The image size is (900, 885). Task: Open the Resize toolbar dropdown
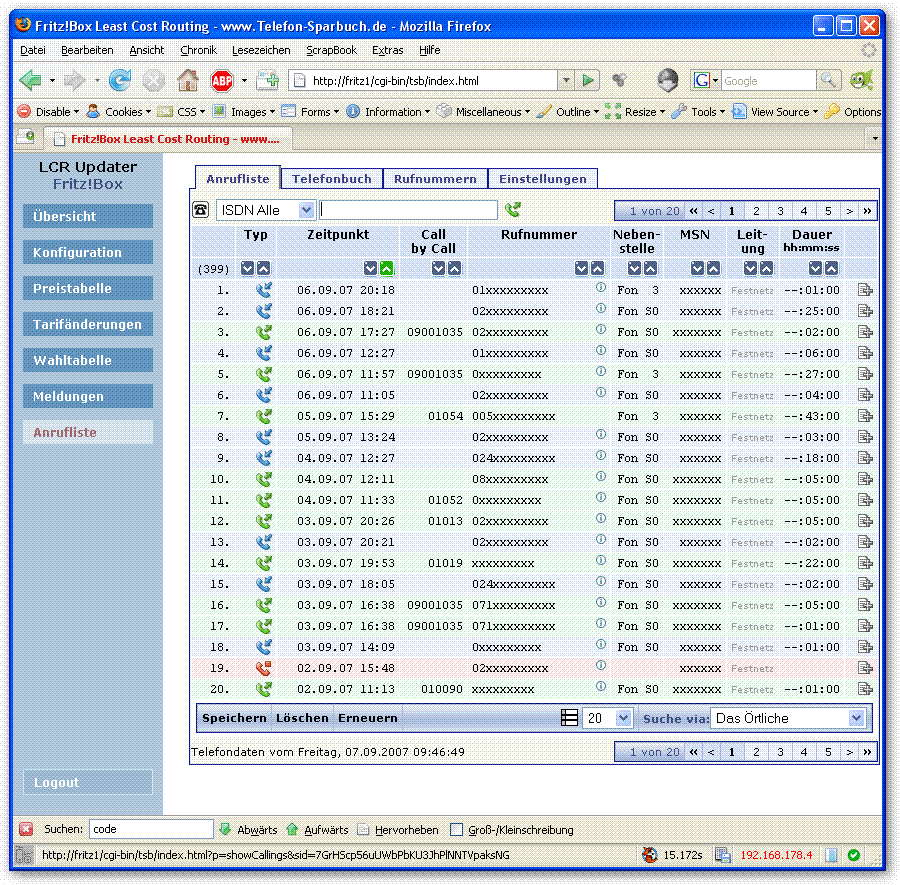(x=635, y=112)
